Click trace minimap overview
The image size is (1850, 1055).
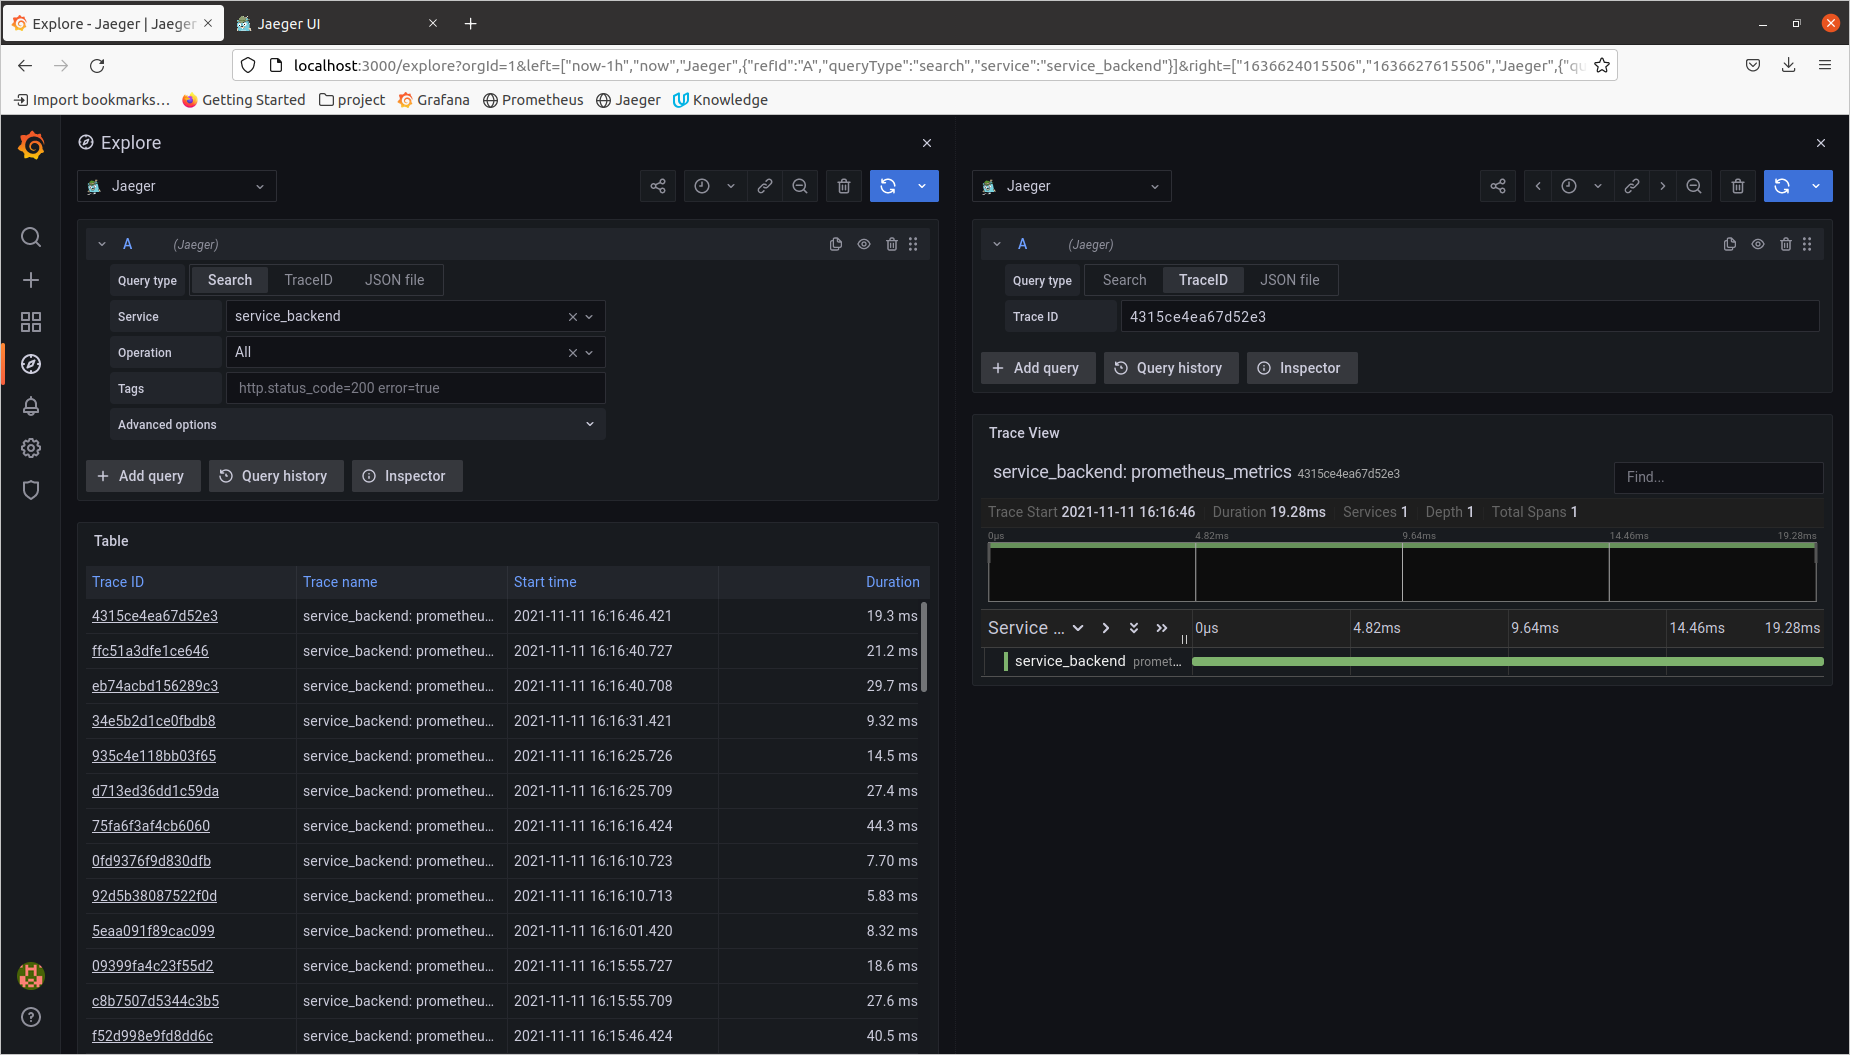[x=1402, y=572]
